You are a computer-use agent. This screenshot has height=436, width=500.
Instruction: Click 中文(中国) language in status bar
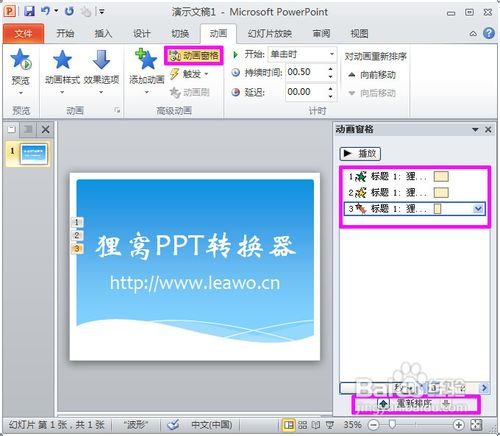pyautogui.click(x=211, y=425)
